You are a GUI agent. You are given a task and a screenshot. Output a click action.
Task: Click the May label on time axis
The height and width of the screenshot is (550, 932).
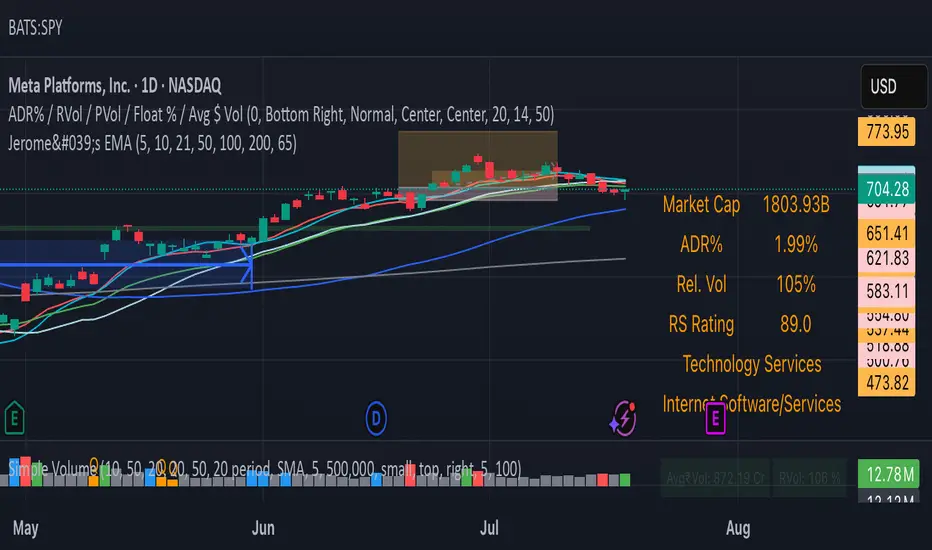tap(26, 528)
